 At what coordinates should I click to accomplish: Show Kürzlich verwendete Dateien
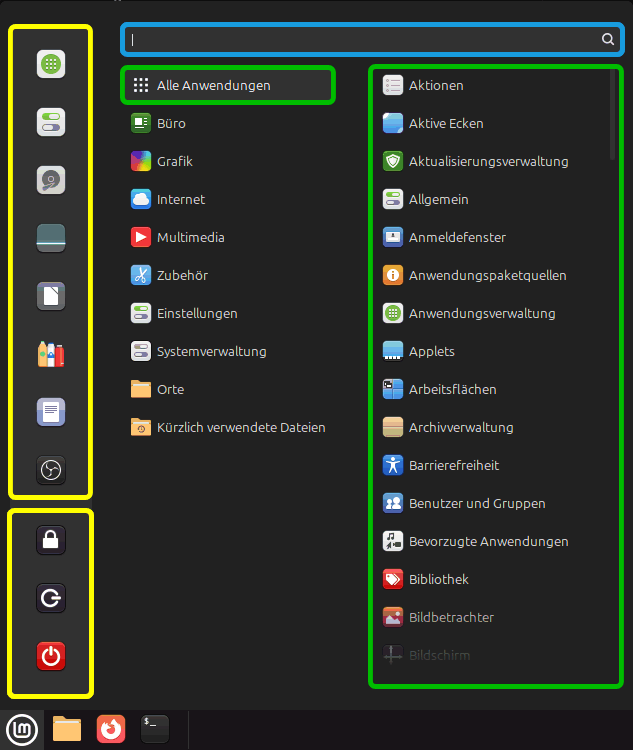pos(240,428)
